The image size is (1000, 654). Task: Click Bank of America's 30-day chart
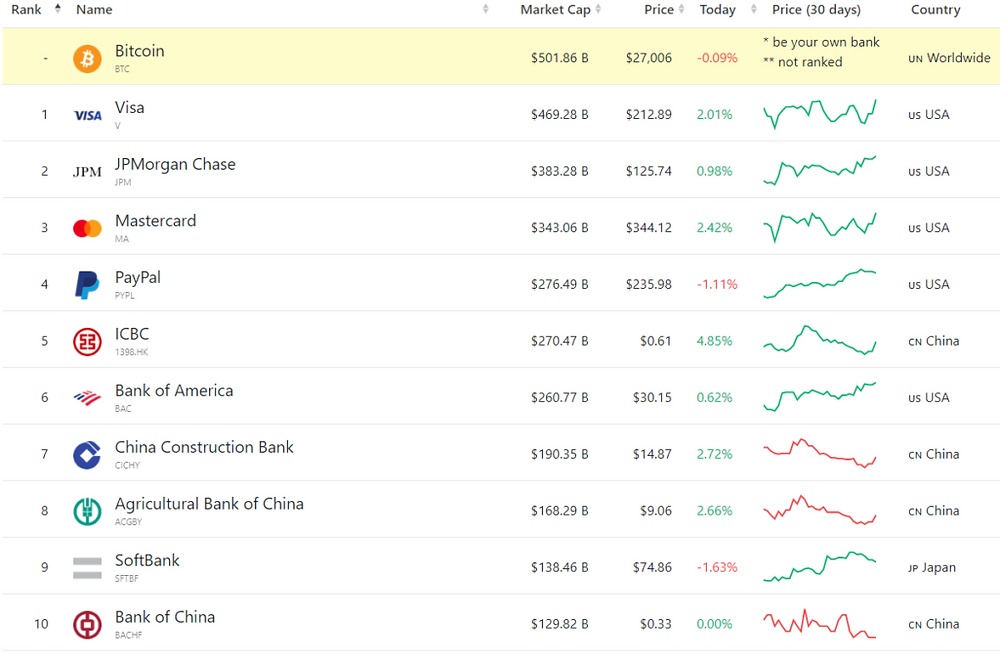pos(820,397)
